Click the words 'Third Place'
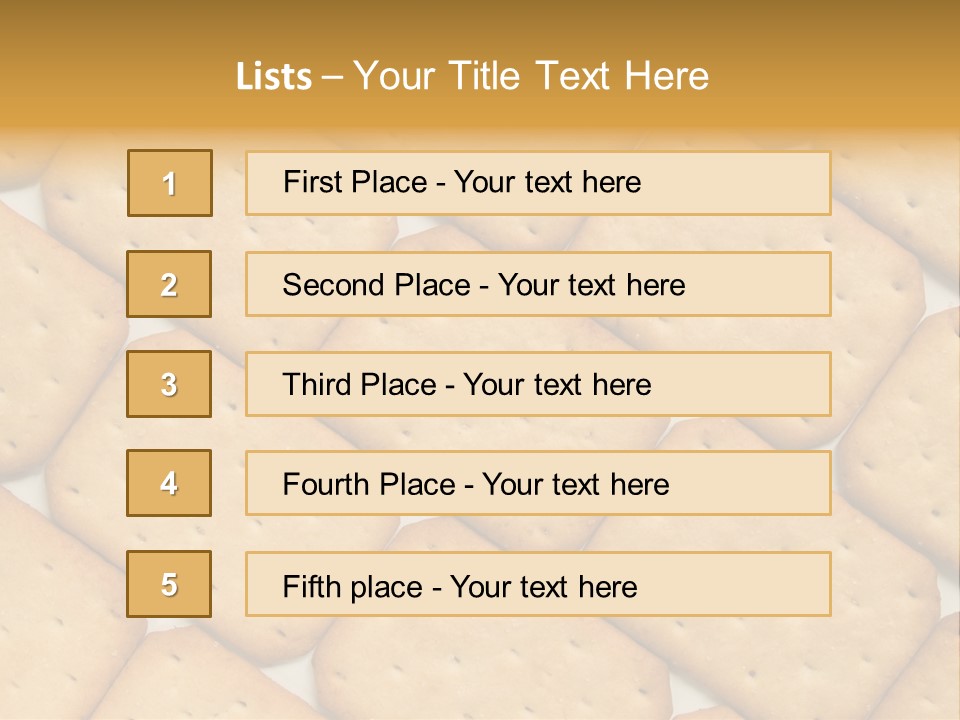Image resolution: width=960 pixels, height=720 pixels. coord(359,384)
